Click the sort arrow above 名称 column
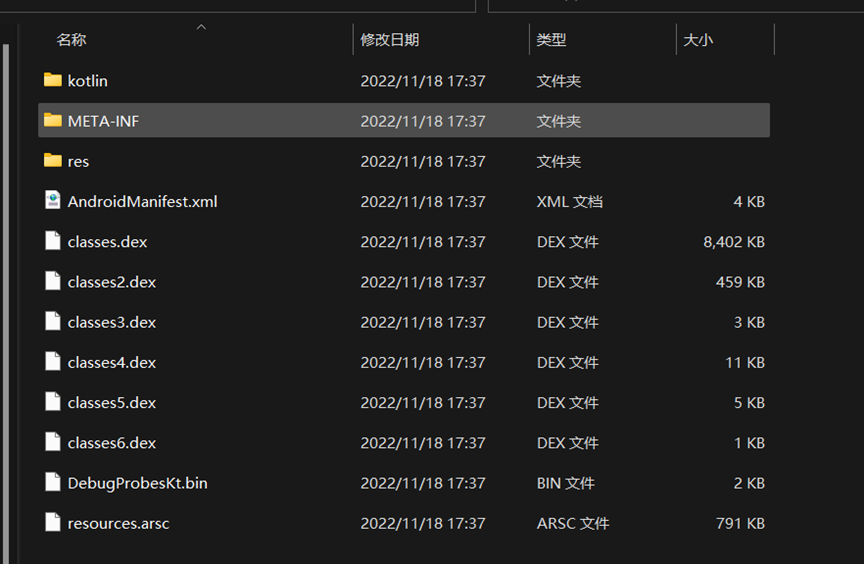The height and width of the screenshot is (564, 864). 201,27
